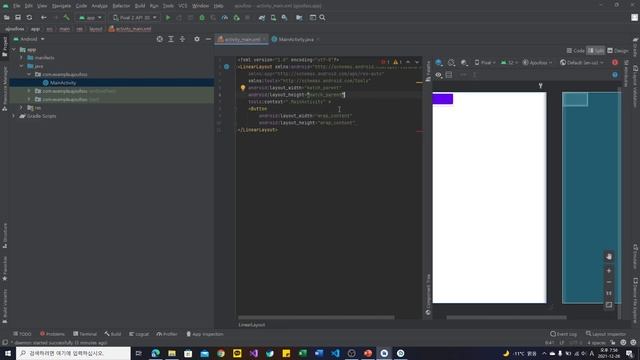Click the Save All disk icon
640x360 pixels.
(18, 18)
